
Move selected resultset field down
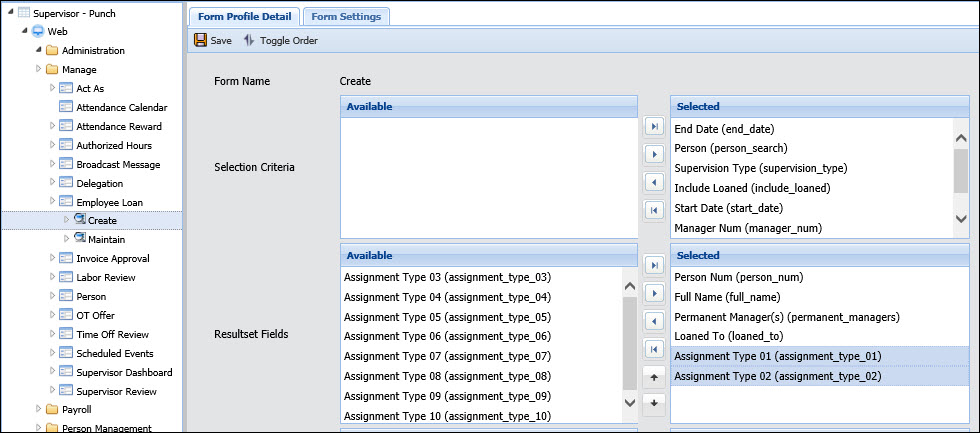pyautogui.click(x=654, y=403)
